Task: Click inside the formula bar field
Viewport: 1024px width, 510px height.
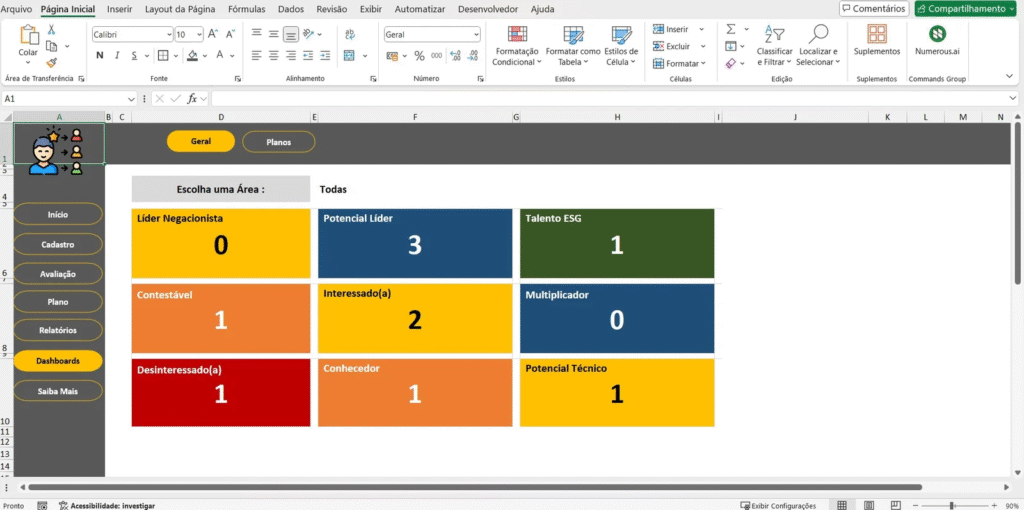Action: coord(600,99)
